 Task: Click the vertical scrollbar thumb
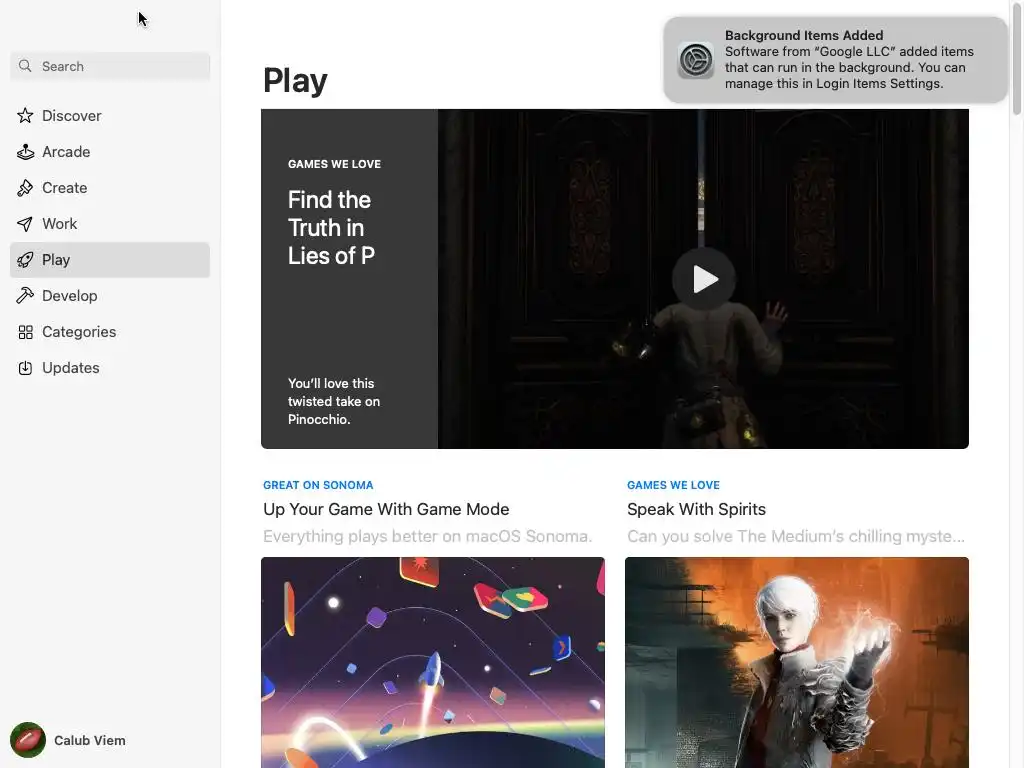(x=1016, y=60)
